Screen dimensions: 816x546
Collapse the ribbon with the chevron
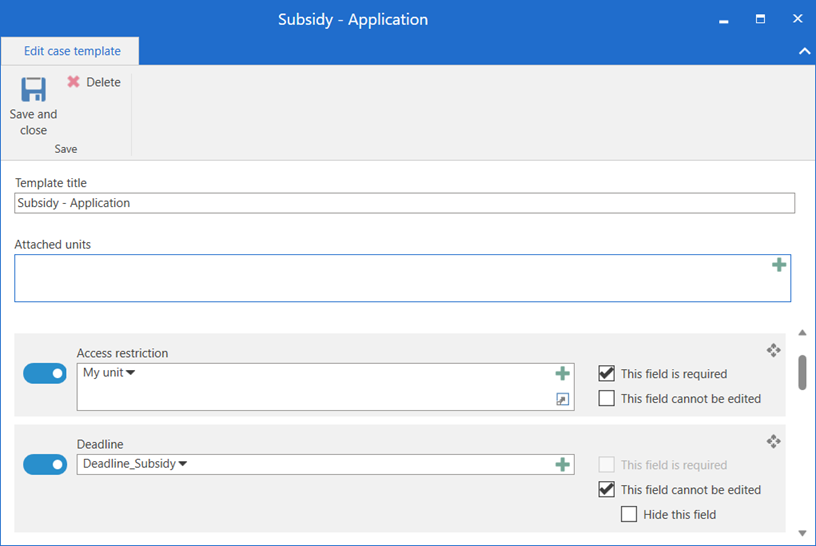pyautogui.click(x=804, y=51)
